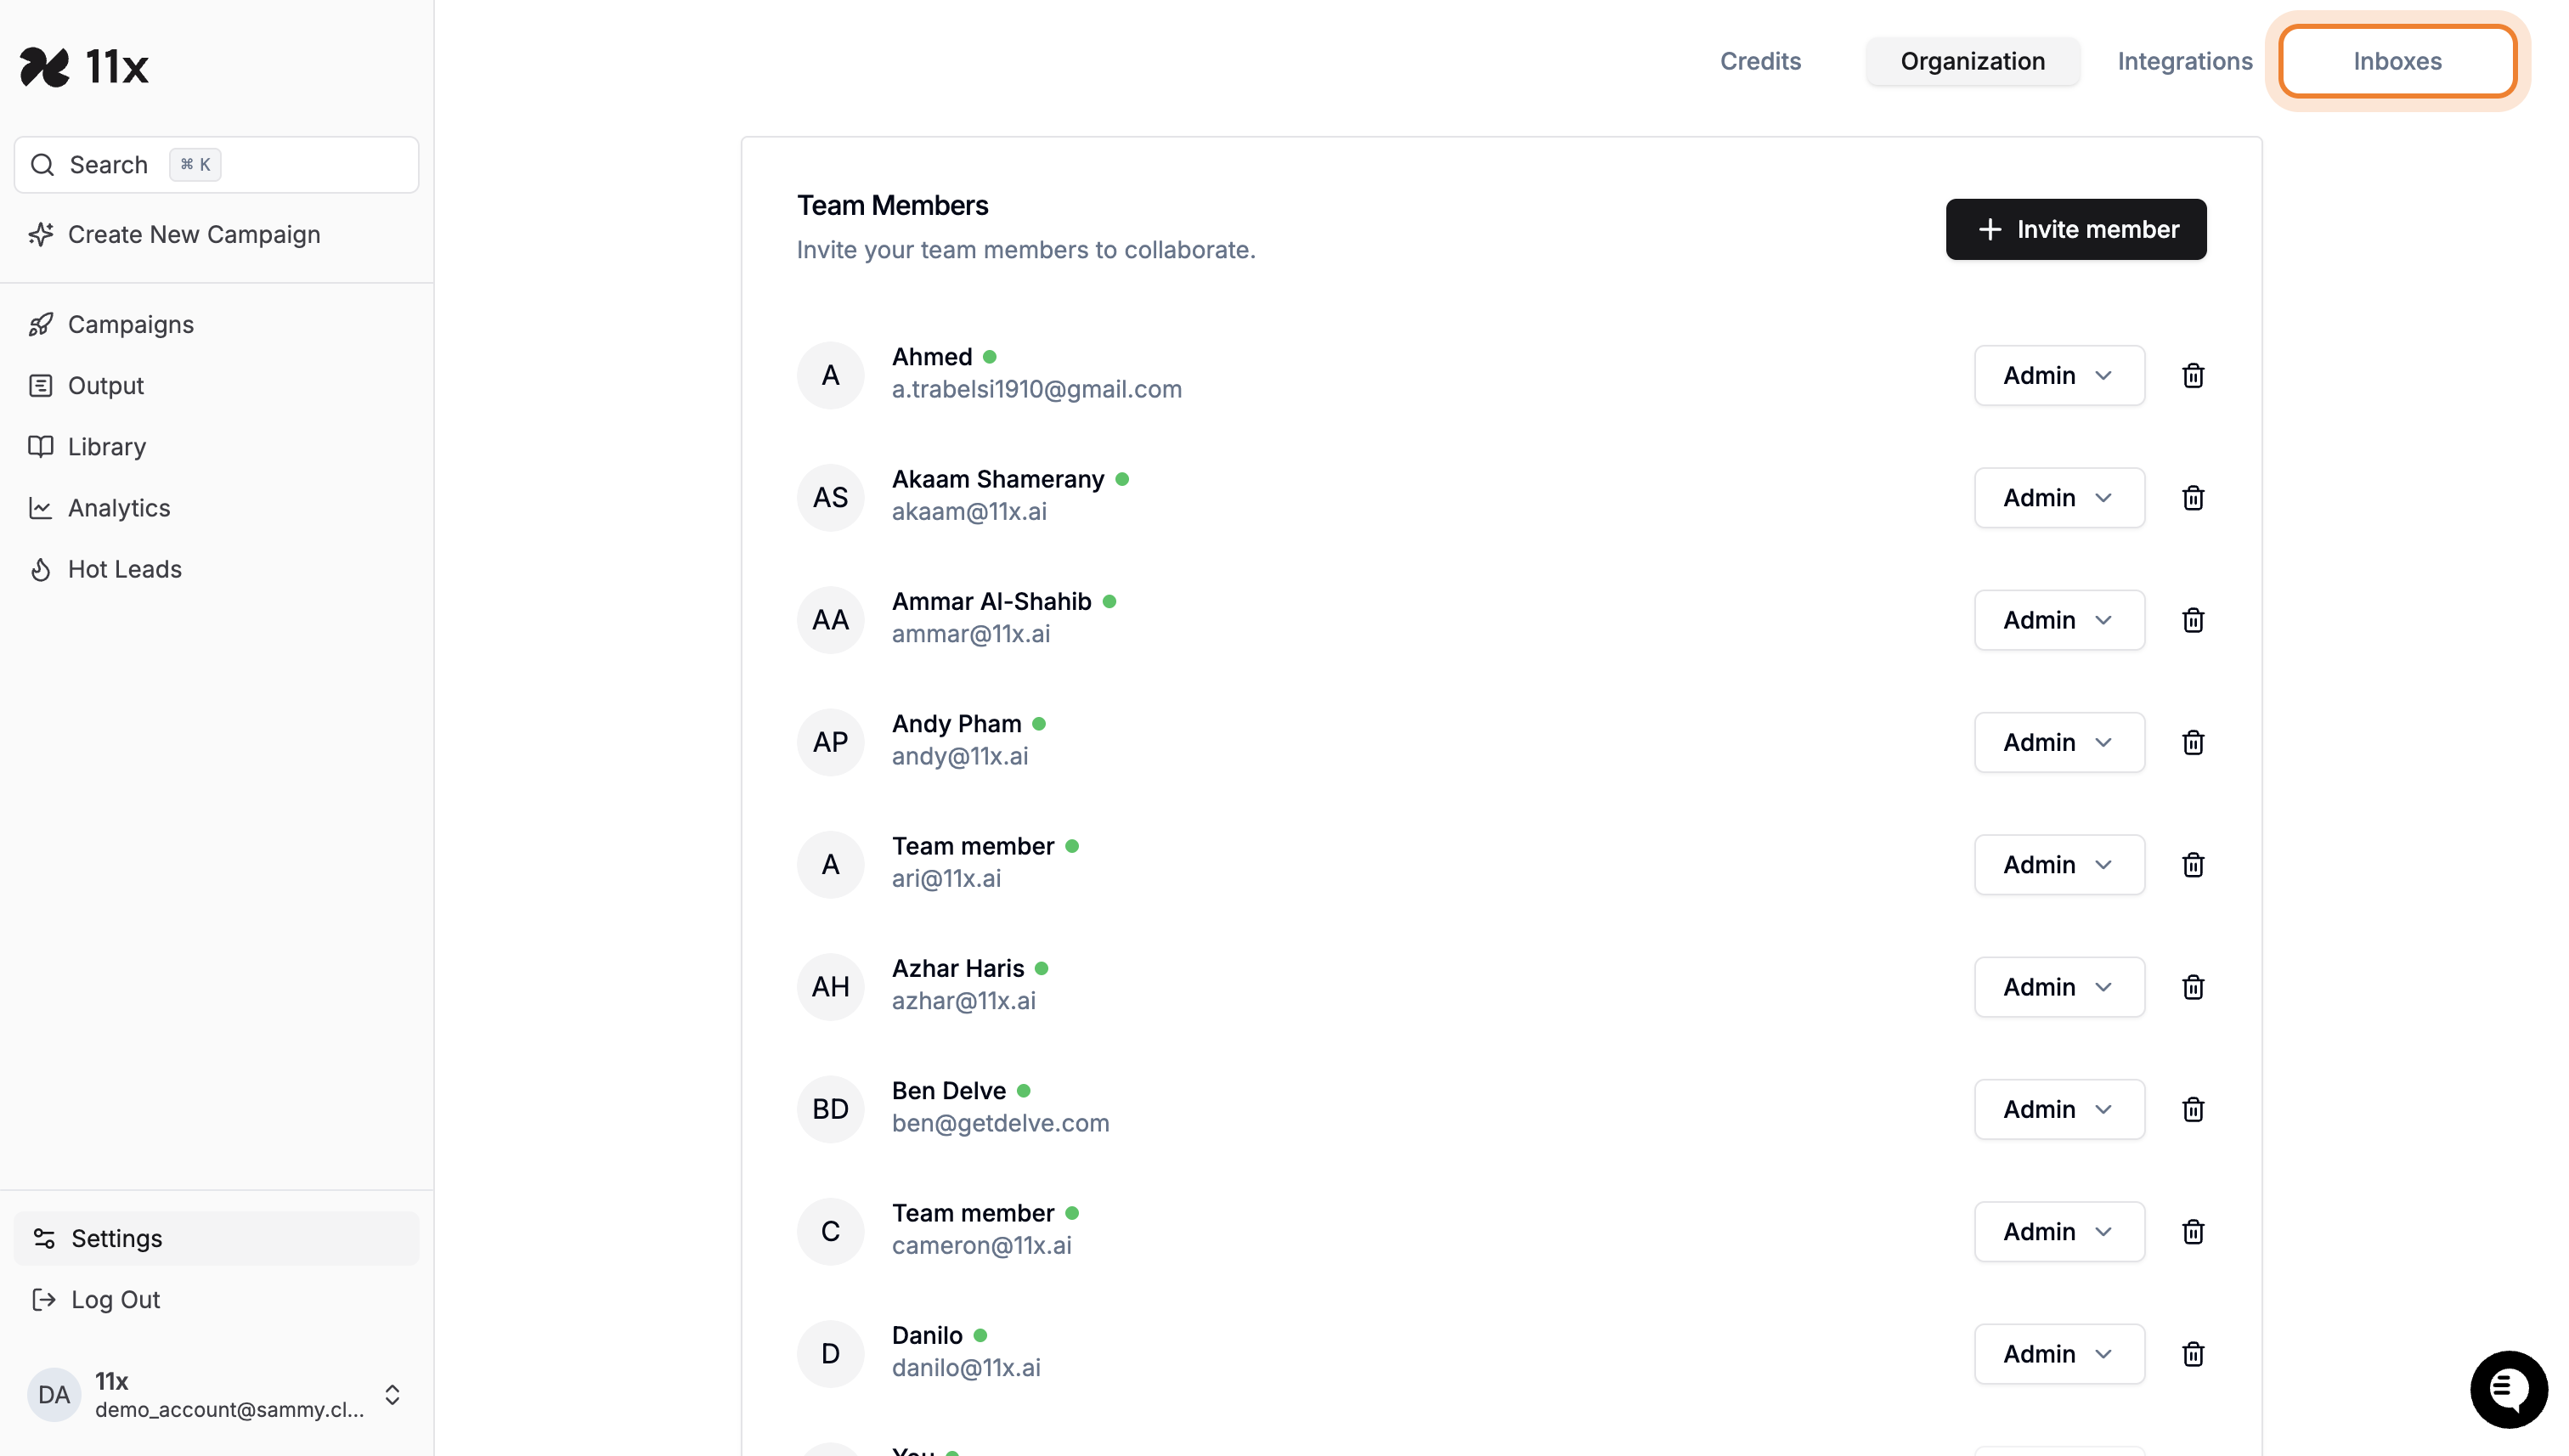2569x1456 pixels.
Task: Click the trash icon beside Ben Delve
Action: click(x=2192, y=1109)
